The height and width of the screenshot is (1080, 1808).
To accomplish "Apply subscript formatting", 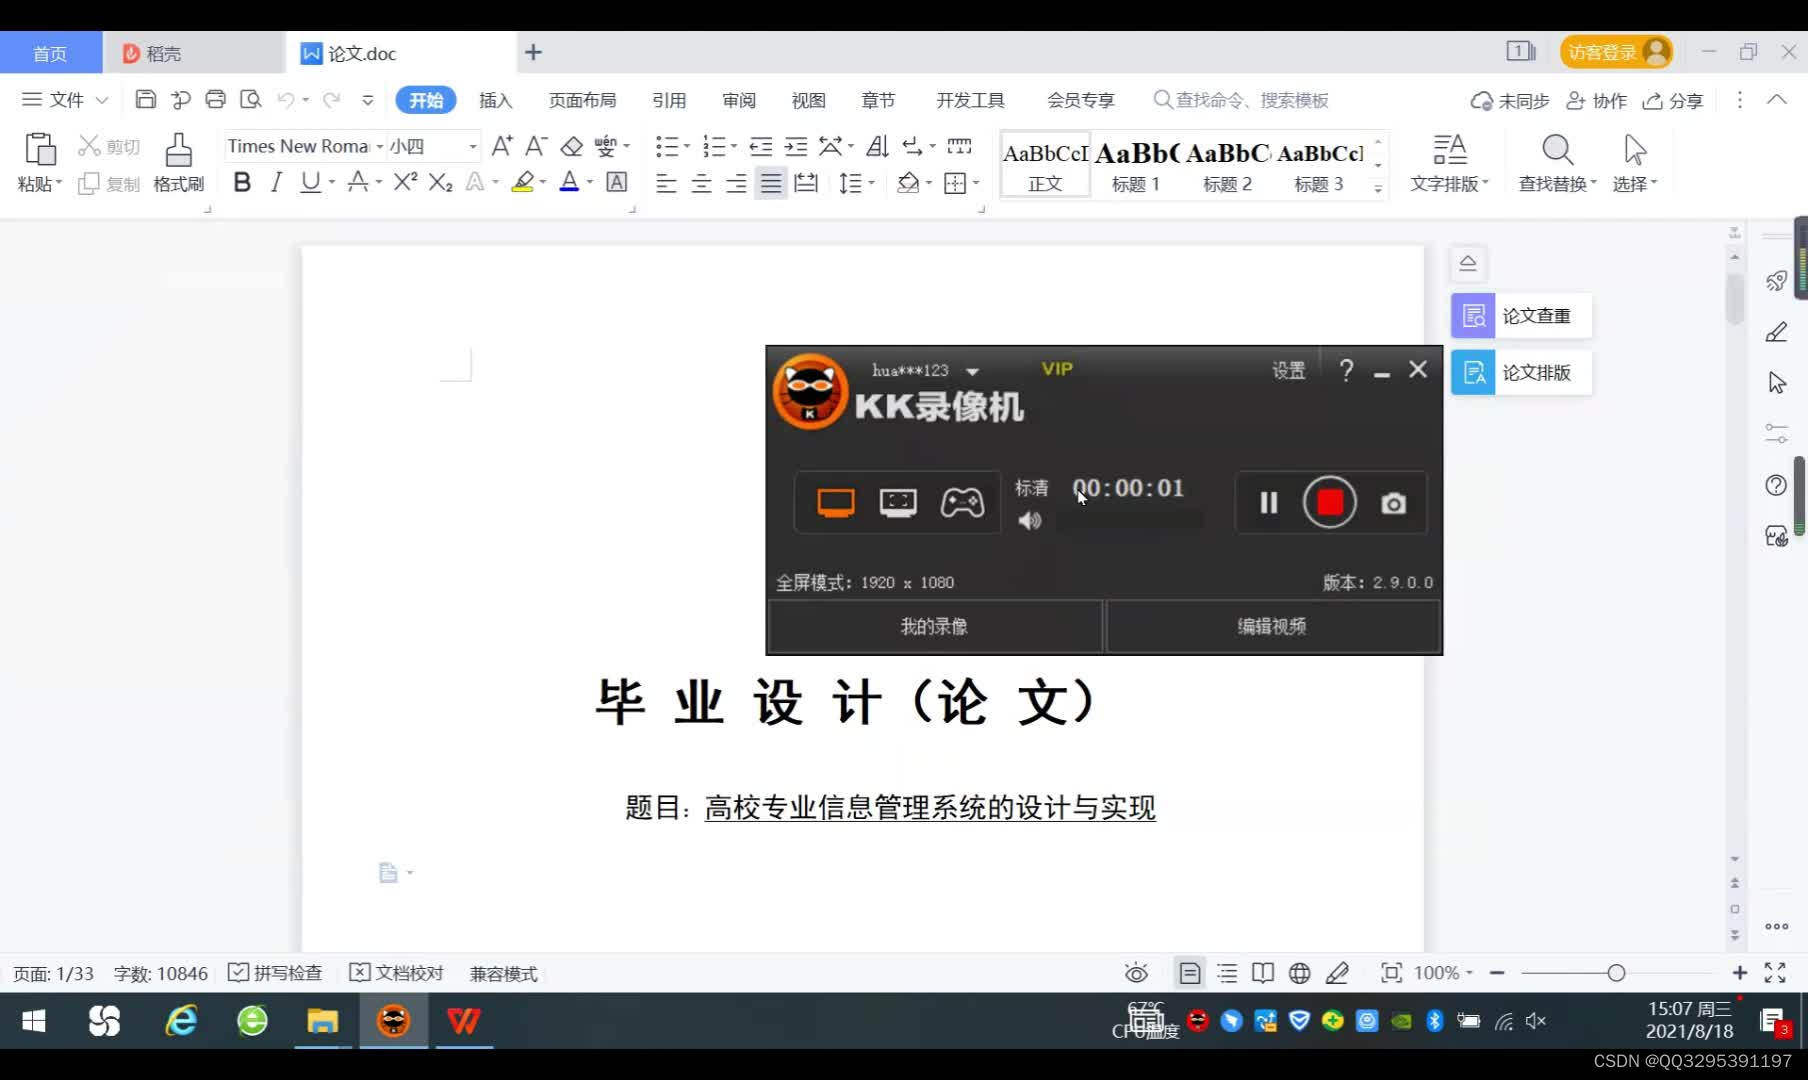I will tap(441, 182).
